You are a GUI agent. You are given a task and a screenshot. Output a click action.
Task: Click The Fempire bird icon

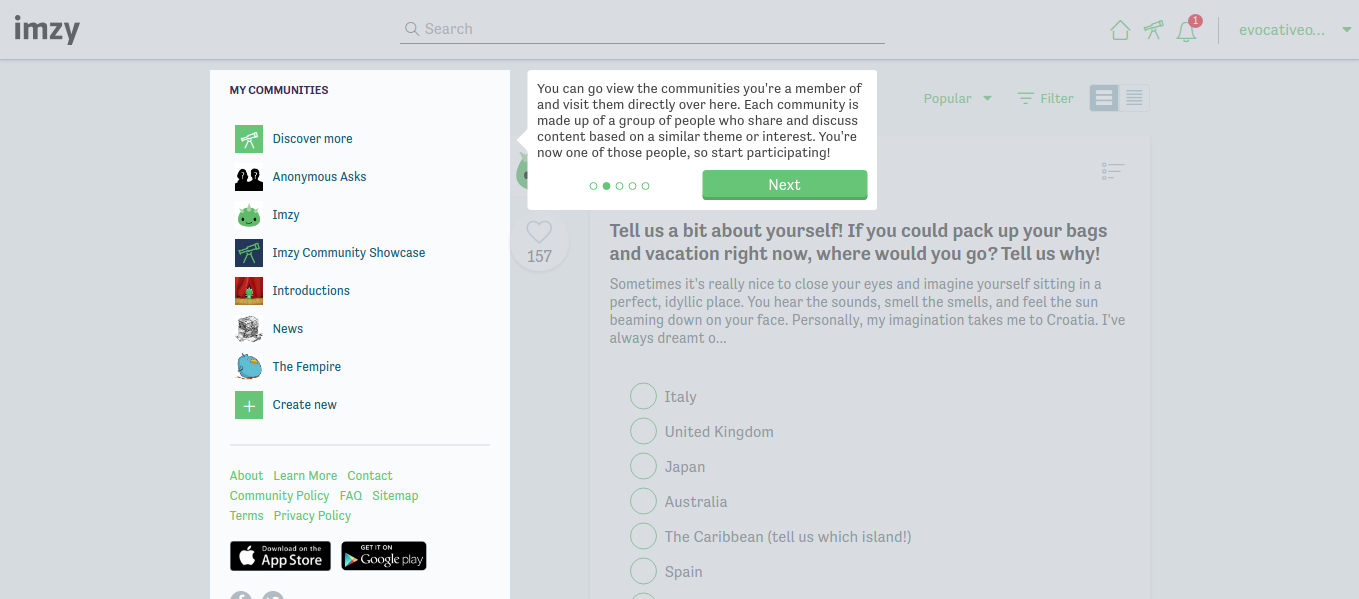pyautogui.click(x=249, y=367)
